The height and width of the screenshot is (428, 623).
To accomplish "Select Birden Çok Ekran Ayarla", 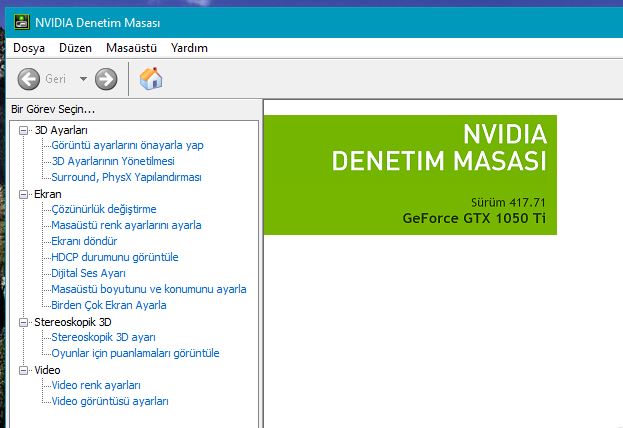I will click(x=109, y=305).
